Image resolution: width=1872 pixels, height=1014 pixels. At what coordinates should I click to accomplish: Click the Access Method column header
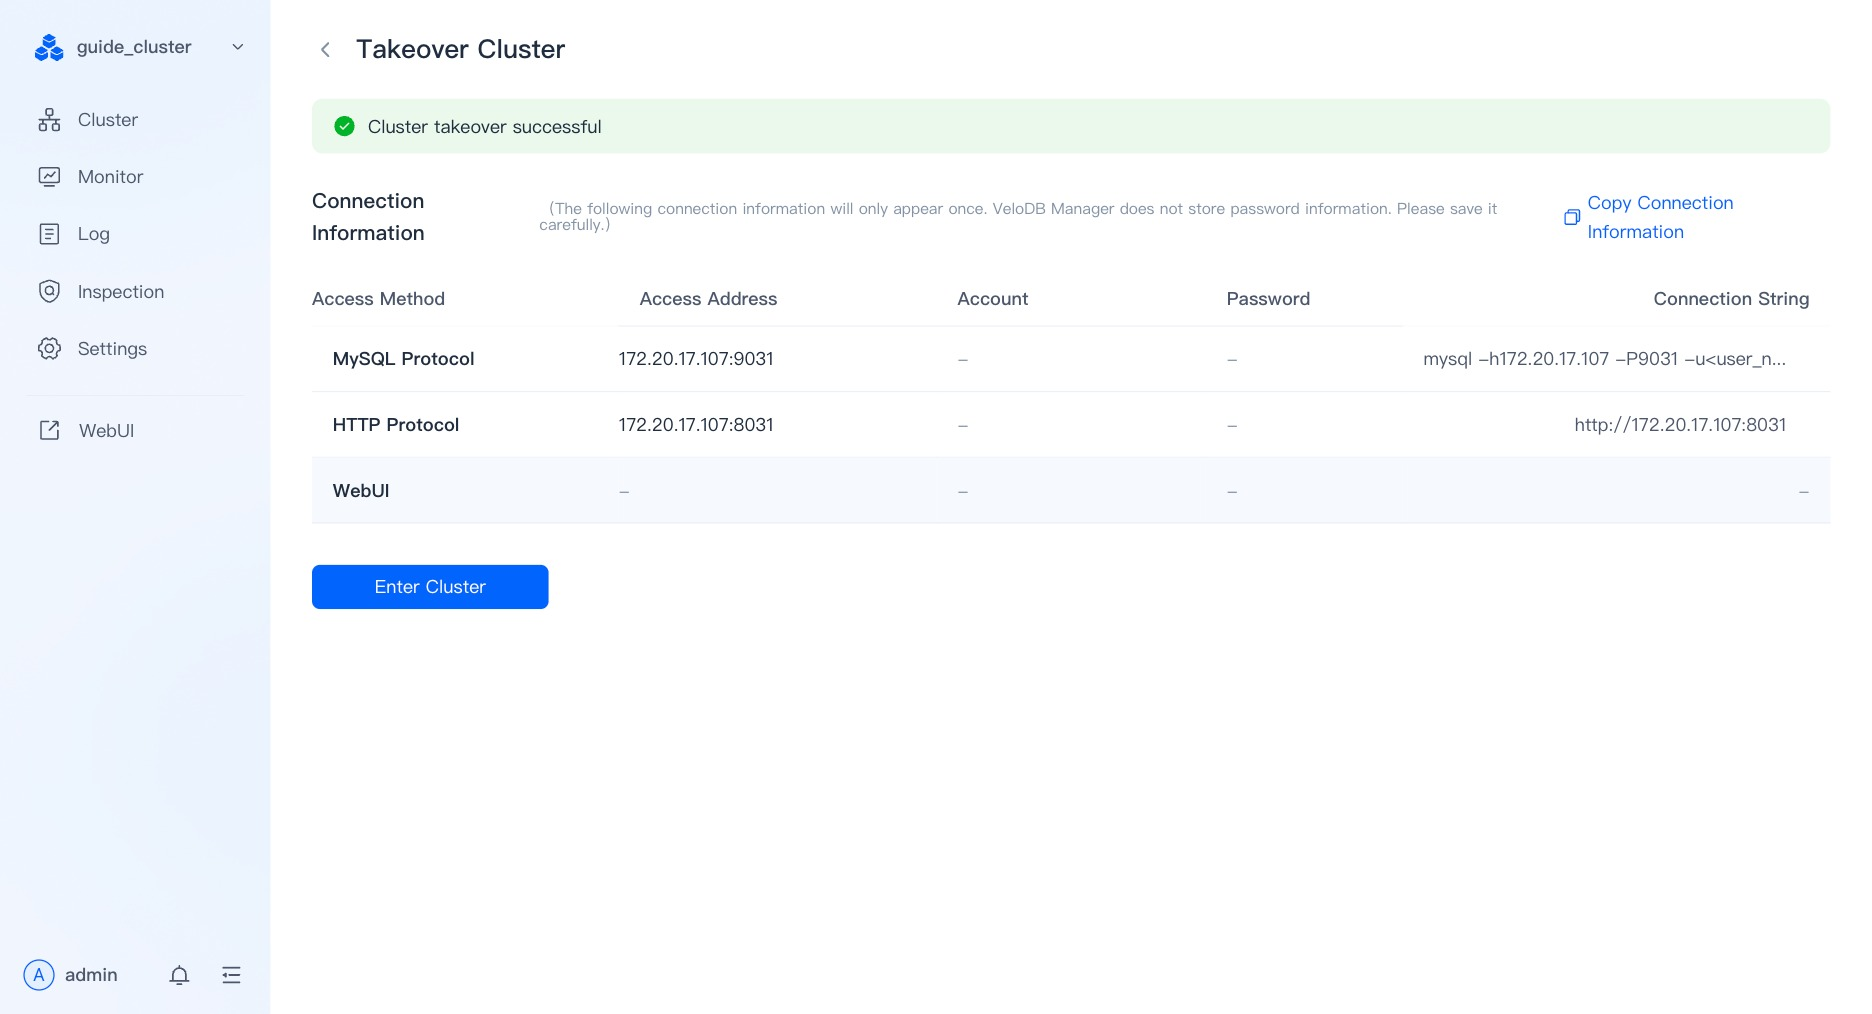point(378,299)
